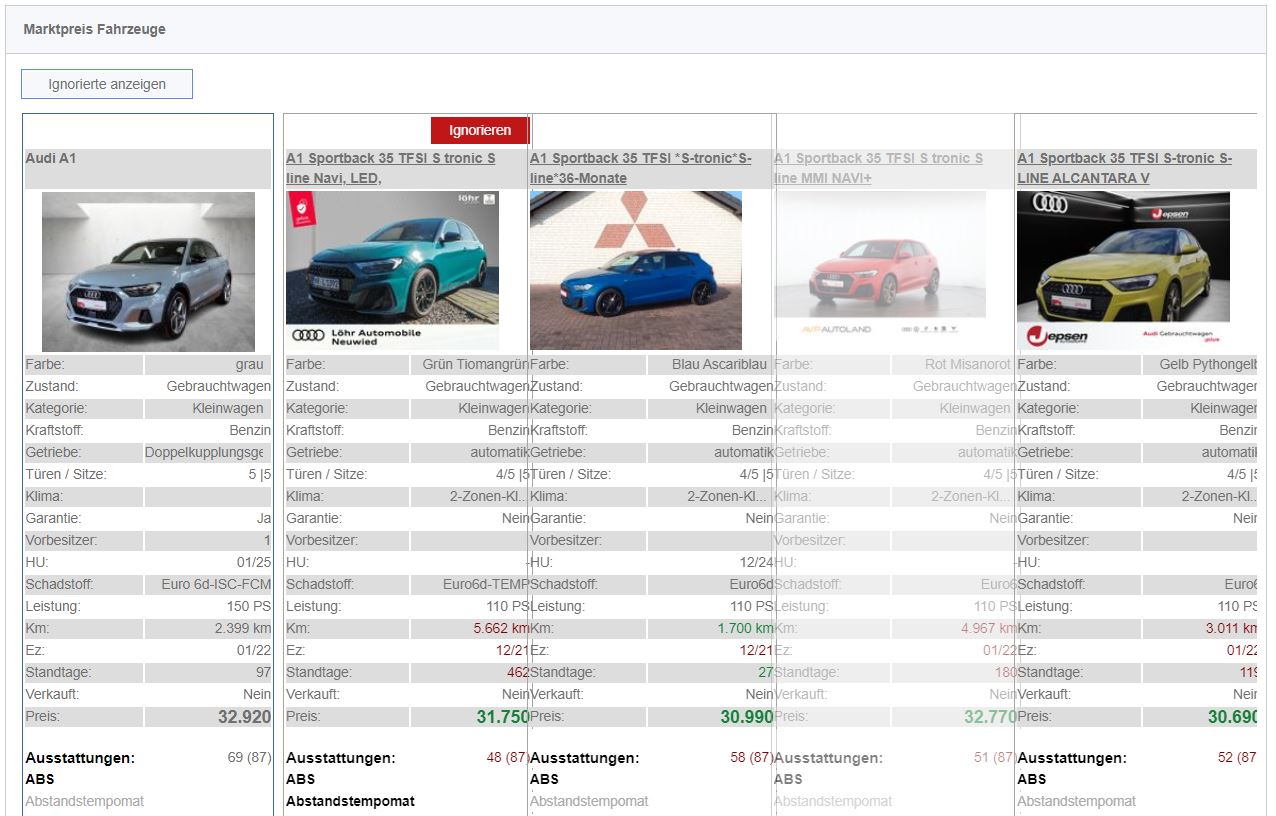Image resolution: width=1276 pixels, height=816 pixels.
Task: Click the equipment count "48 (87)"
Action: coord(508,758)
